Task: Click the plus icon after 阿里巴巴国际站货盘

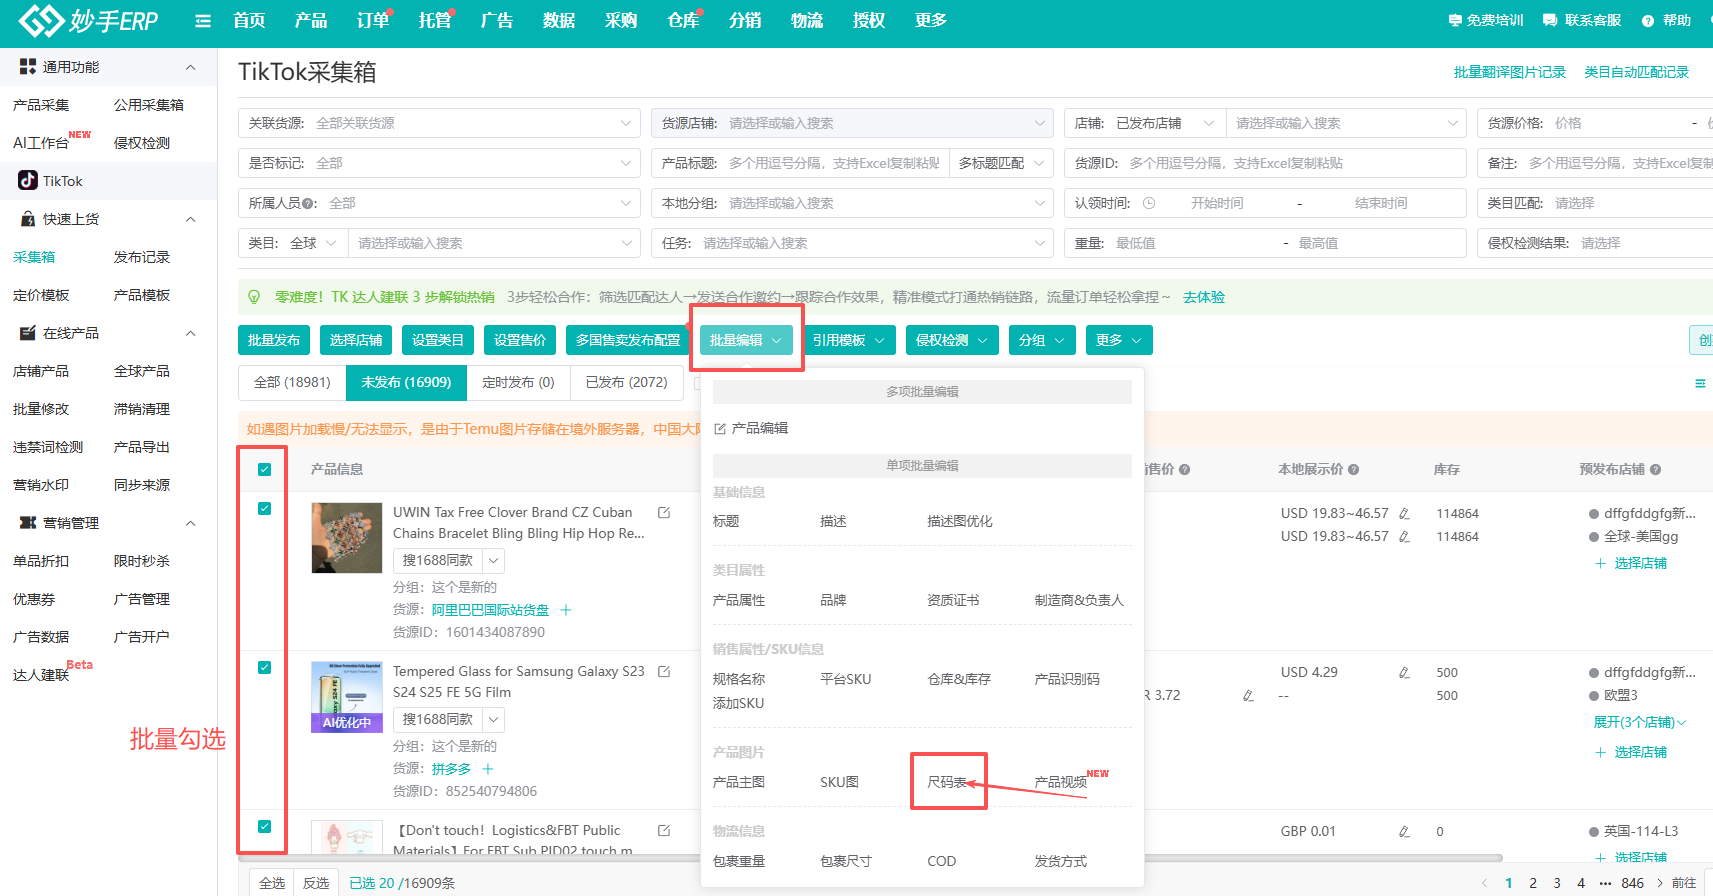Action: pyautogui.click(x=566, y=610)
